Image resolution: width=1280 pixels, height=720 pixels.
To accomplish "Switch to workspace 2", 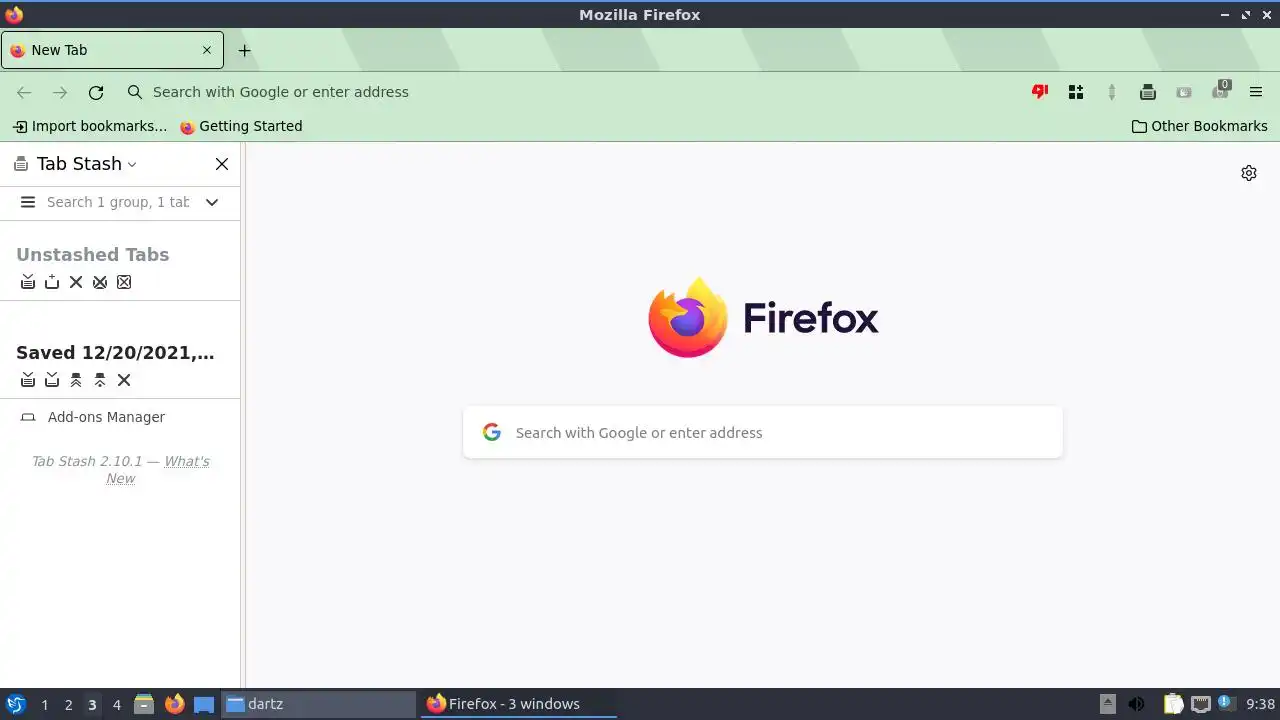I will (x=68, y=704).
